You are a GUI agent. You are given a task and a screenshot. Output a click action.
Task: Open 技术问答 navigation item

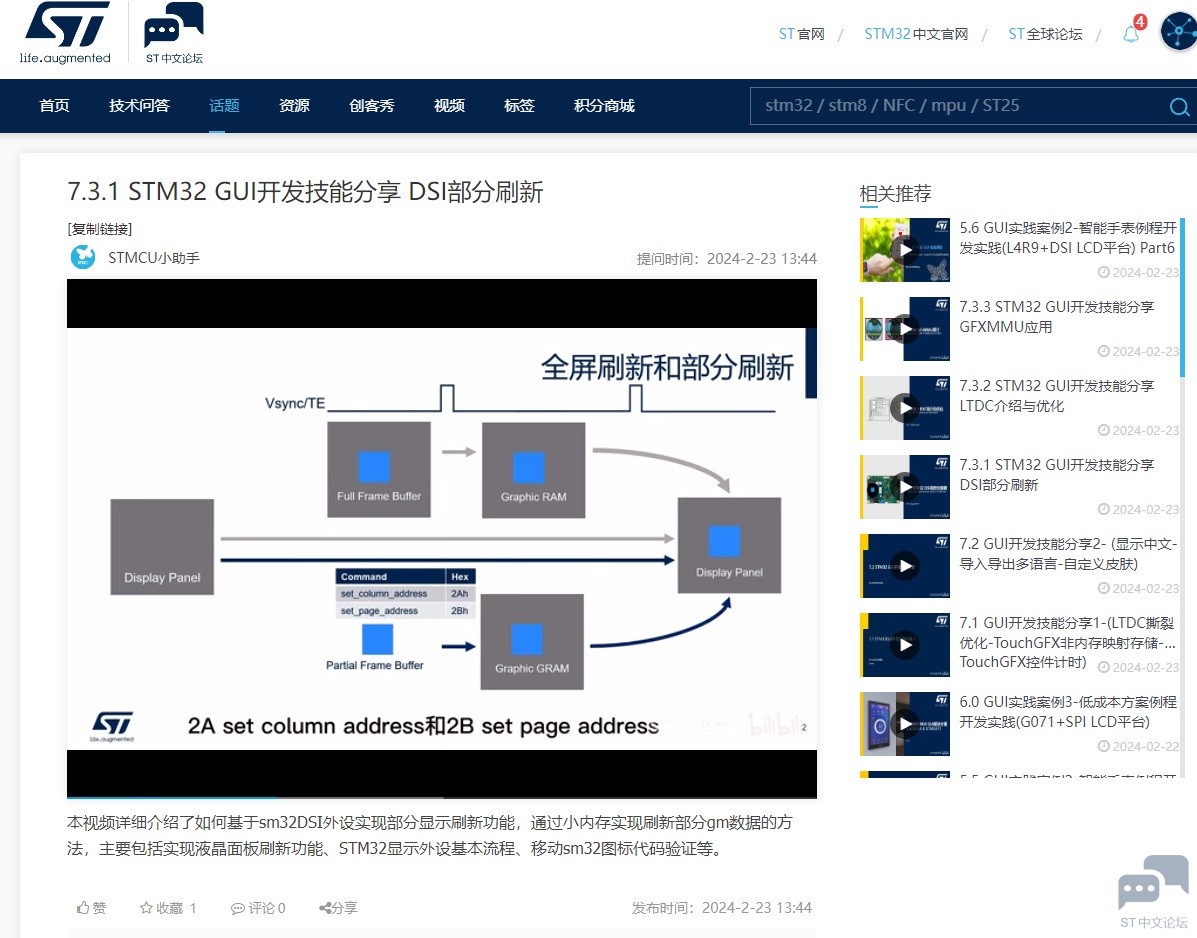click(139, 105)
